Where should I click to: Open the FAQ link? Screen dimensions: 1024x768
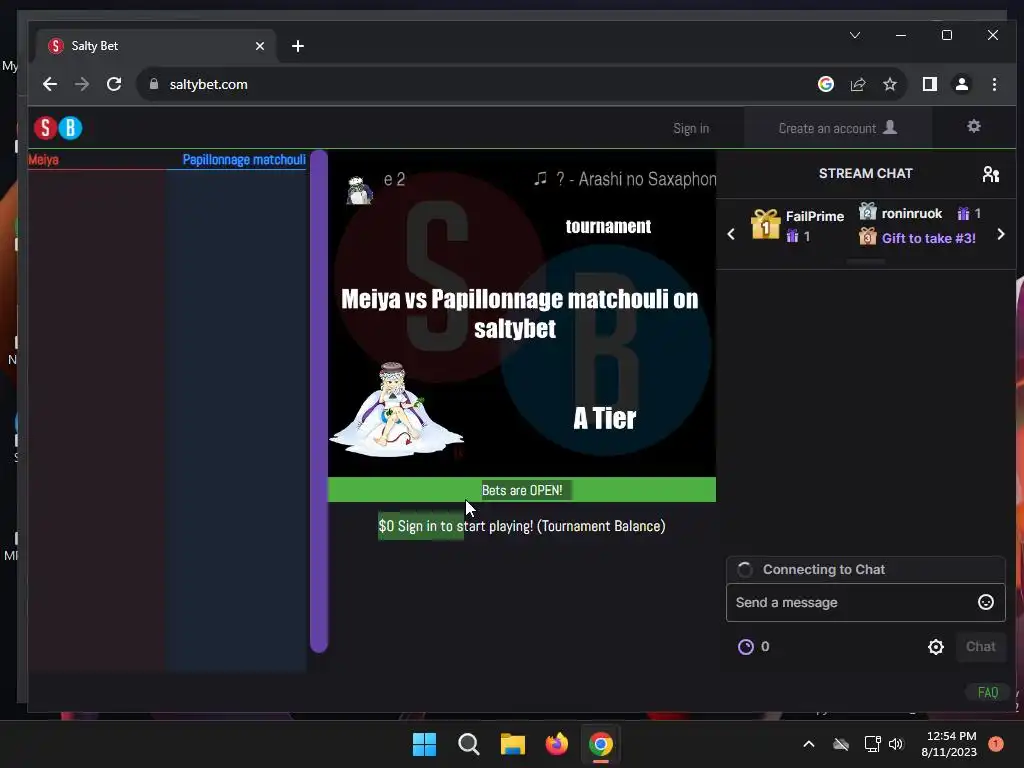(987, 692)
